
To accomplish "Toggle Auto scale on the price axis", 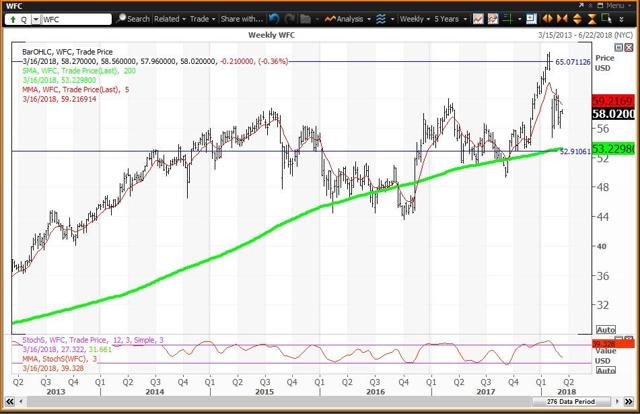I will pyautogui.click(x=606, y=329).
